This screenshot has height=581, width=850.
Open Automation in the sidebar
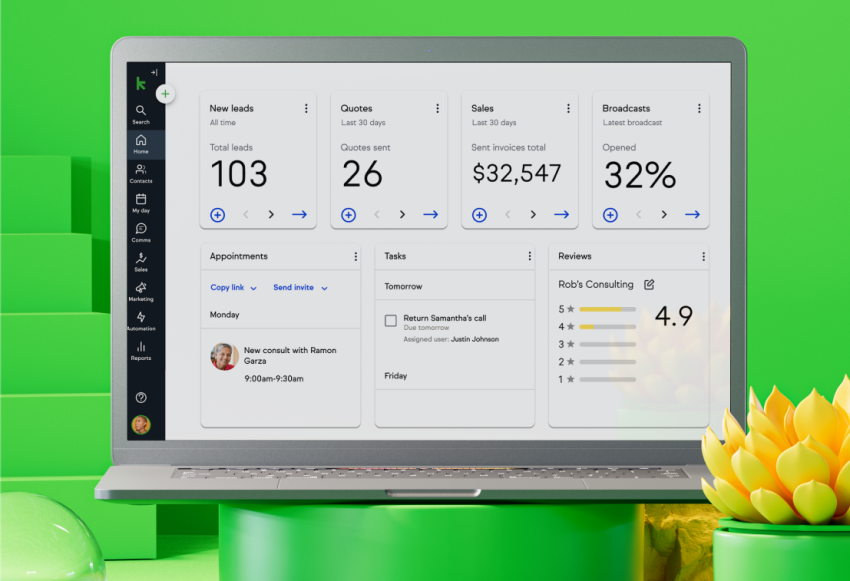[x=141, y=321]
